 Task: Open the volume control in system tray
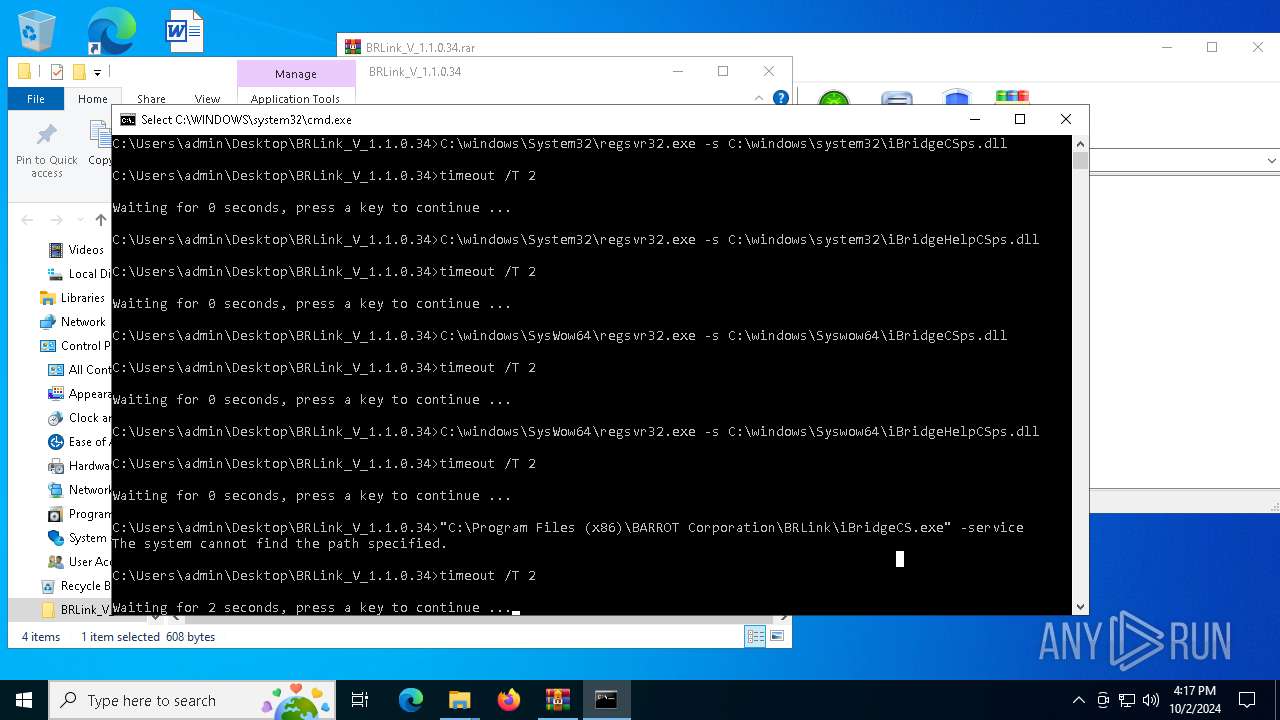click(1151, 700)
